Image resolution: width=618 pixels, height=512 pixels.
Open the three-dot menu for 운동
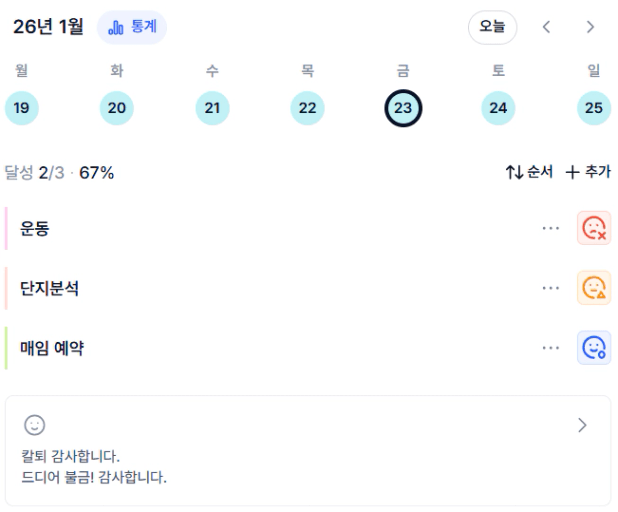click(550, 228)
